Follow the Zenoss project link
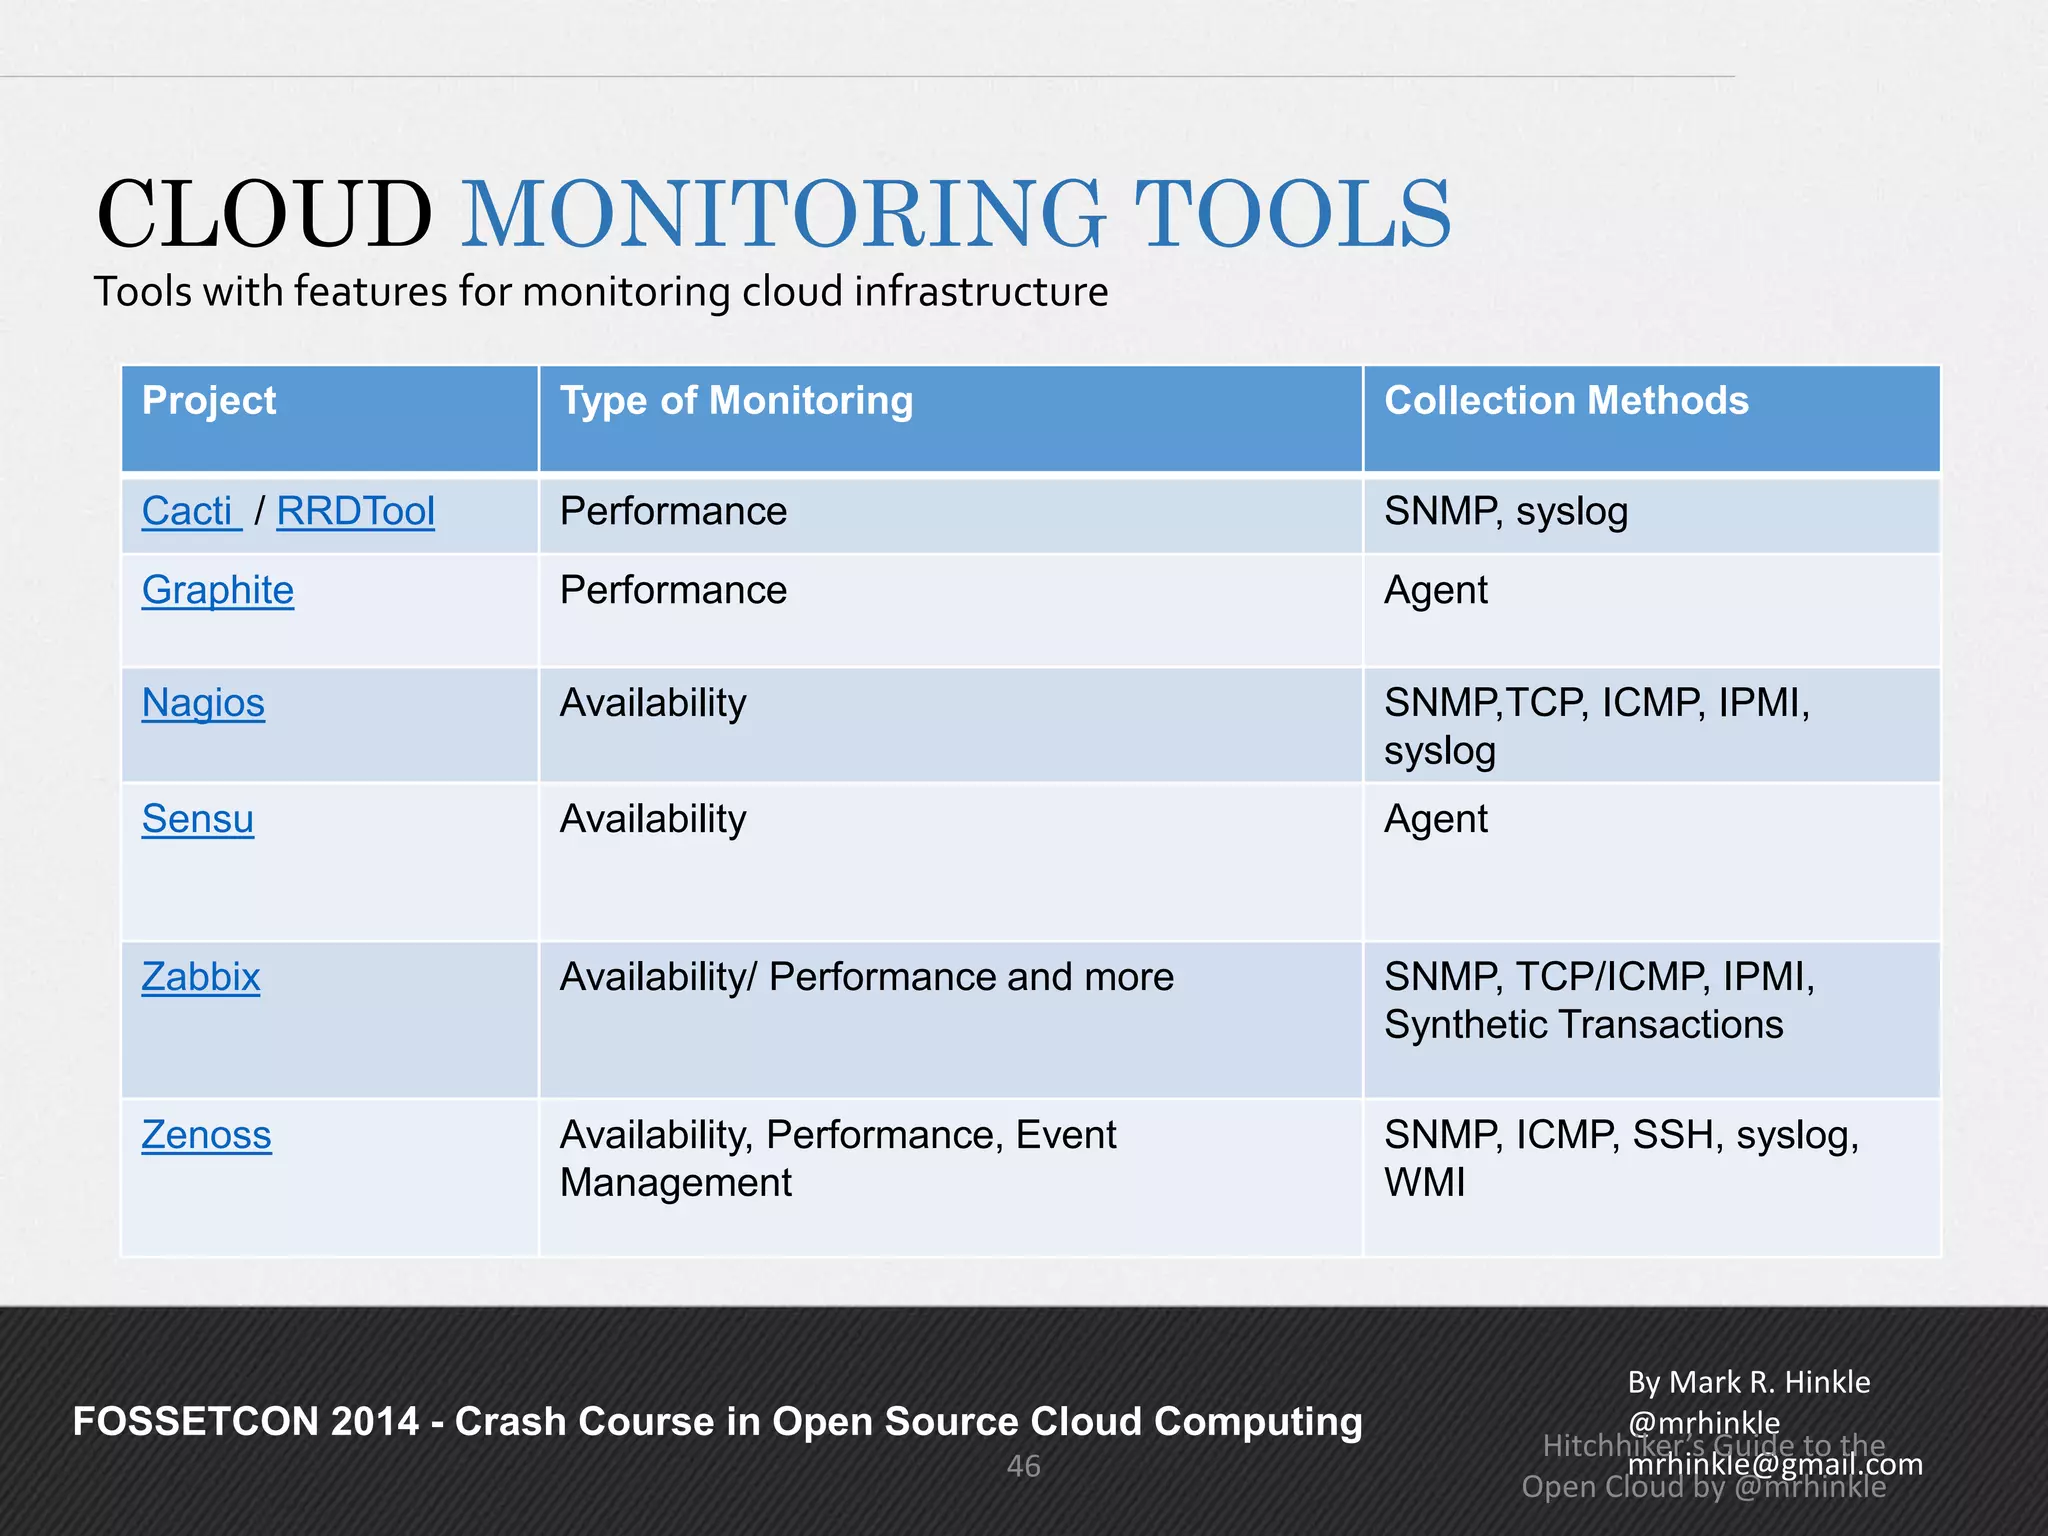This screenshot has height=1536, width=2048. pos(206,1135)
